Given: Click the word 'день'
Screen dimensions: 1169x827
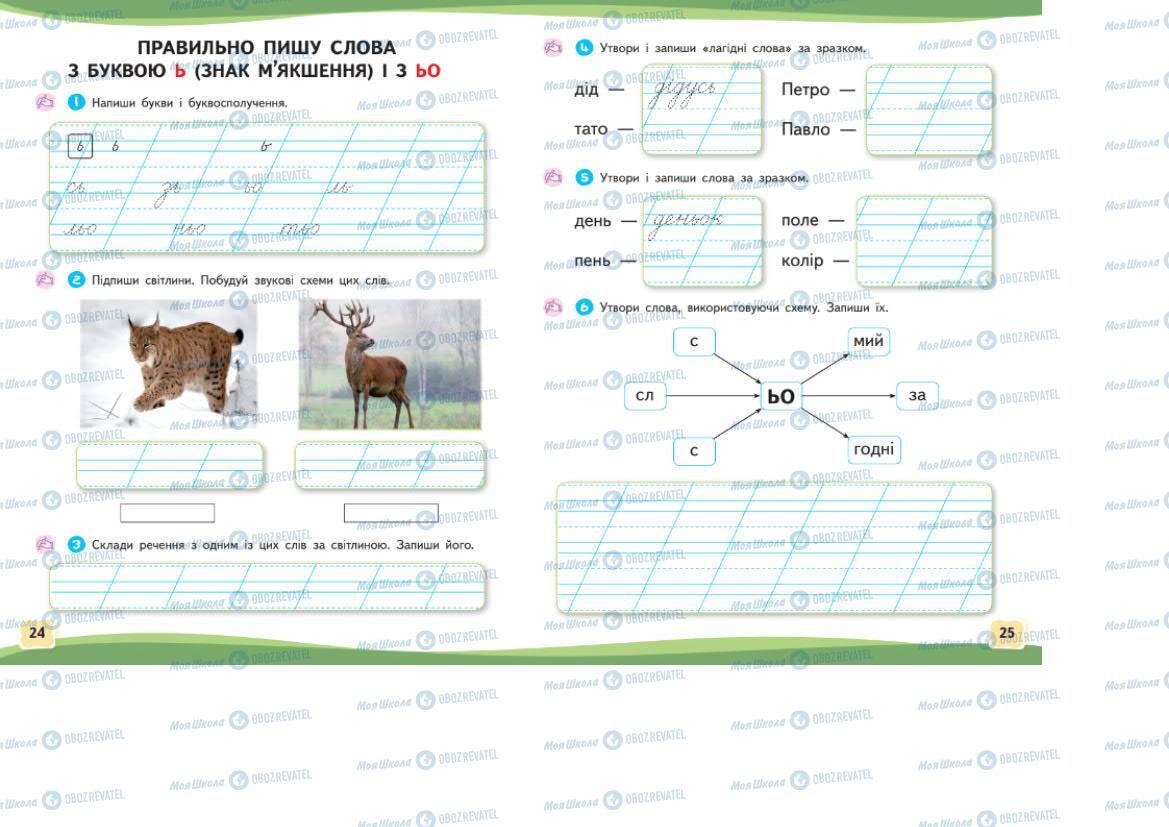Looking at the screenshot, I should [x=593, y=221].
